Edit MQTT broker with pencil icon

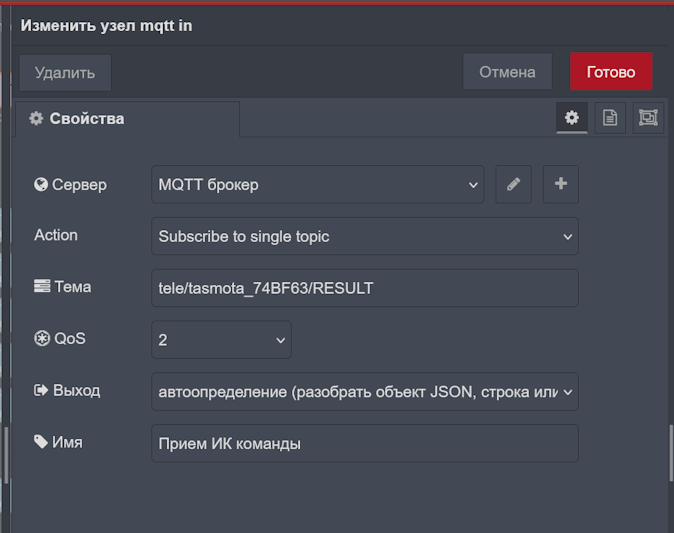tap(513, 184)
